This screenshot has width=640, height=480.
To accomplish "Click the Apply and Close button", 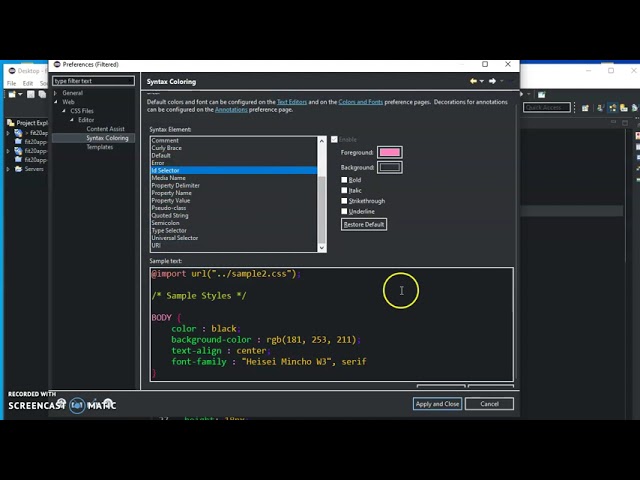I will (437, 404).
